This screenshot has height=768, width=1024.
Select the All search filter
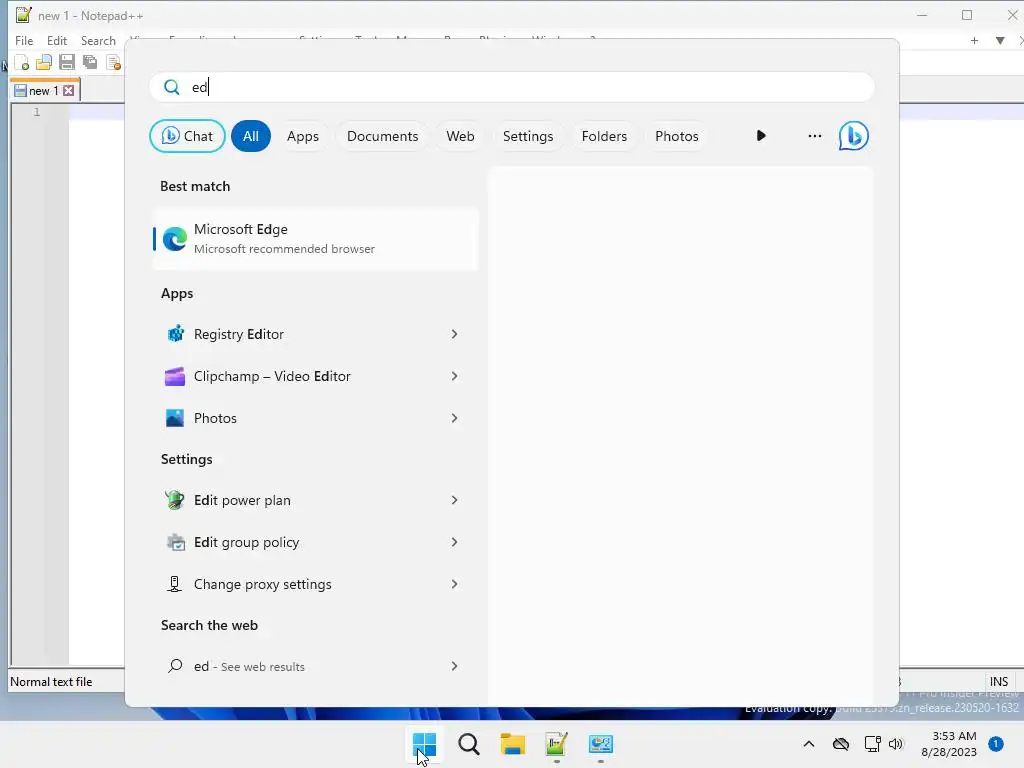click(x=251, y=136)
